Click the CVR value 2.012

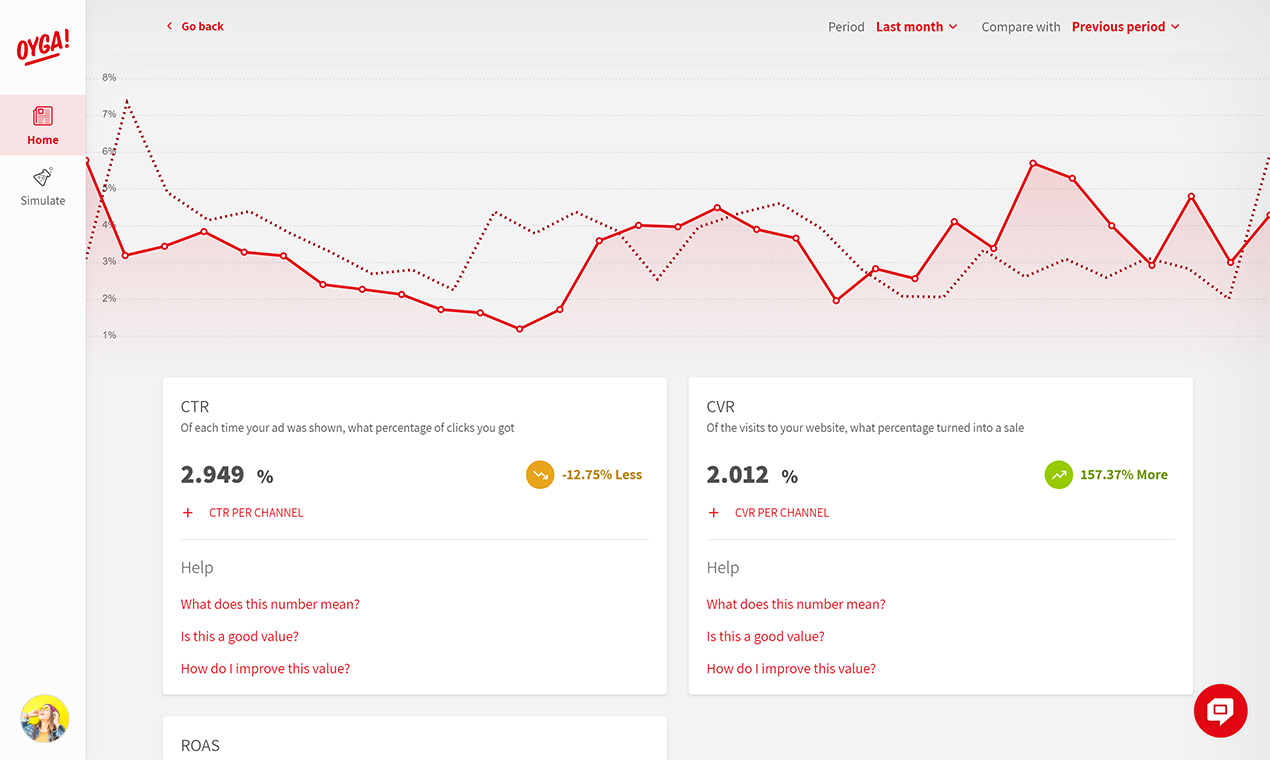(738, 475)
